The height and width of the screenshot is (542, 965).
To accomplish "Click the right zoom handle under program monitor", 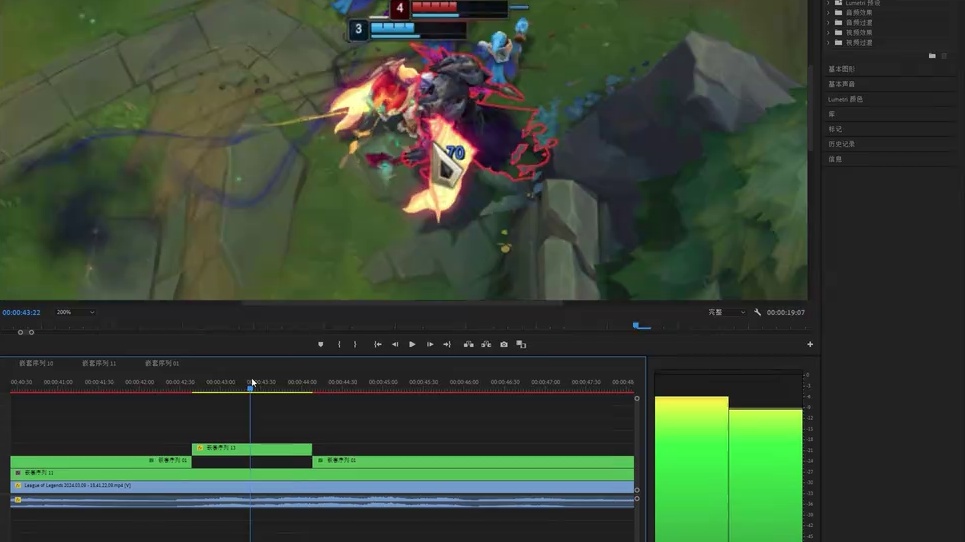I will [31, 332].
